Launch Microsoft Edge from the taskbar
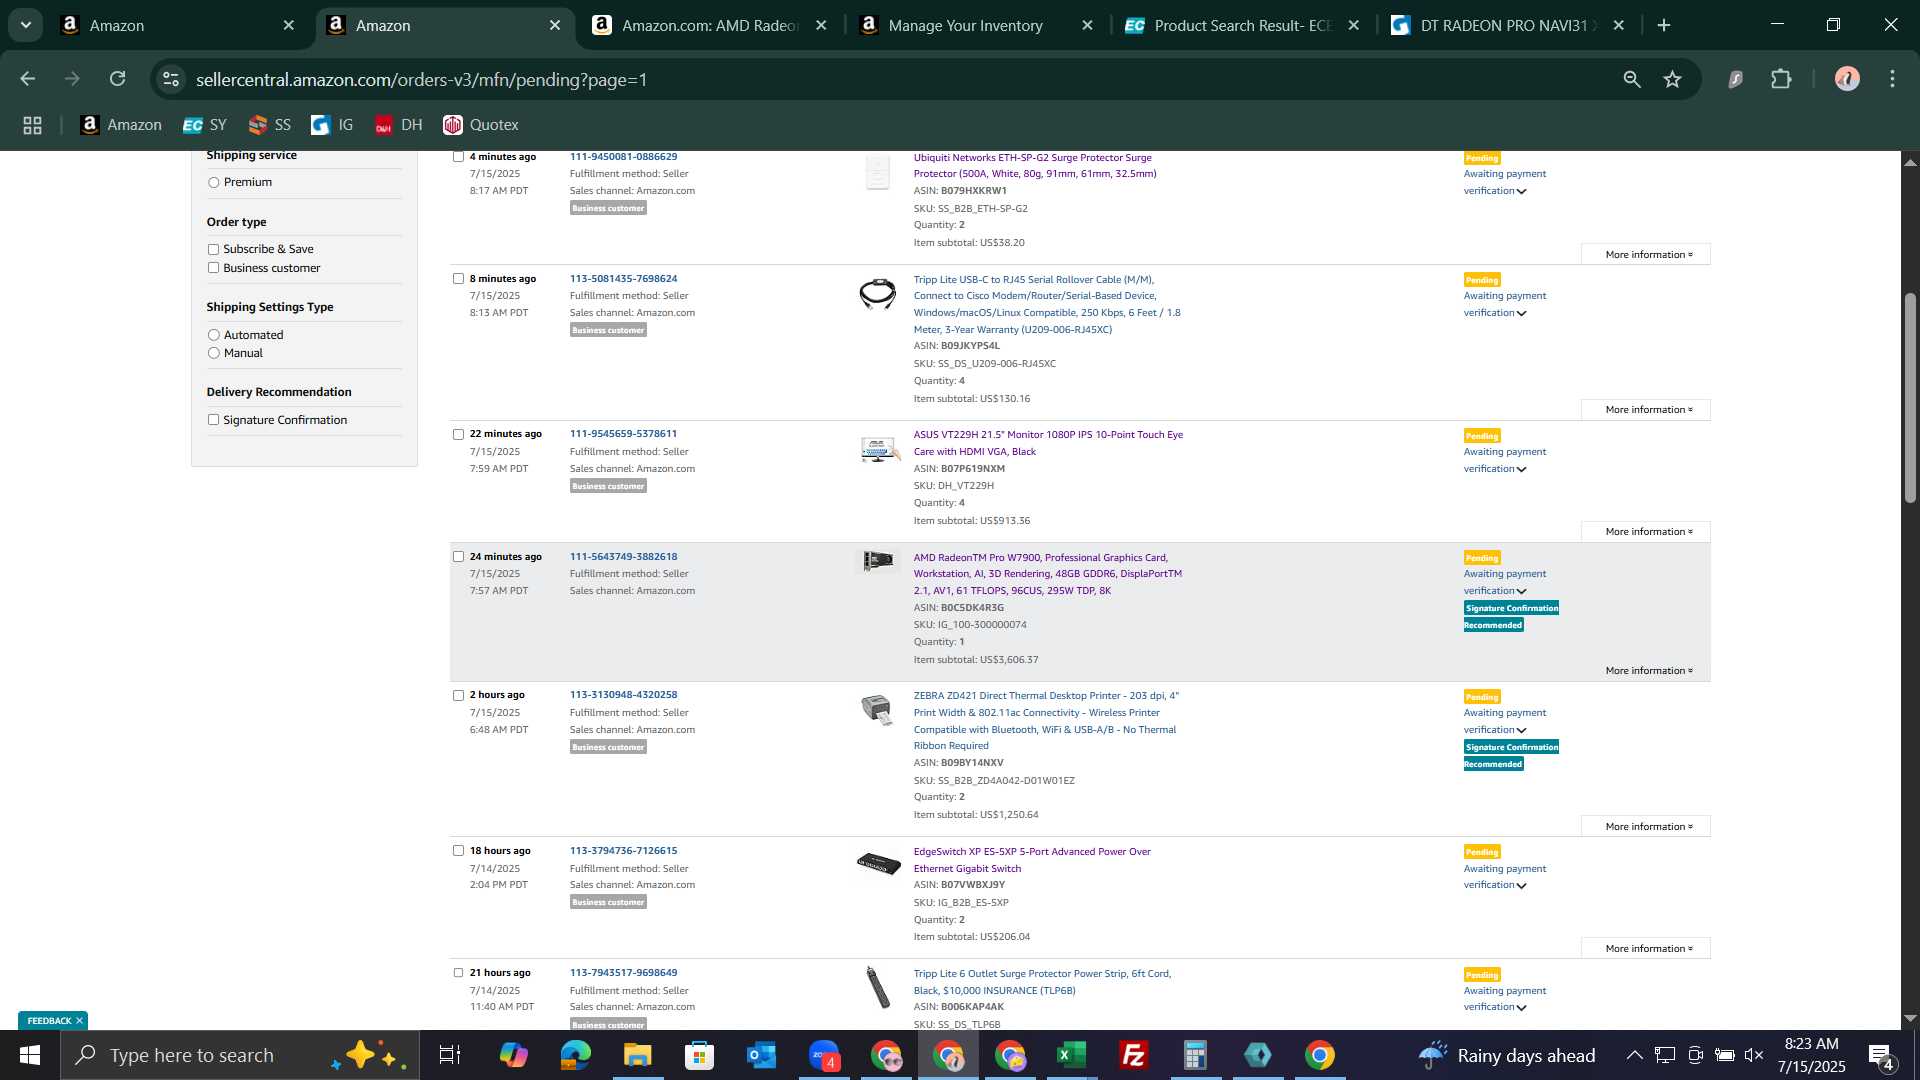 (575, 1055)
